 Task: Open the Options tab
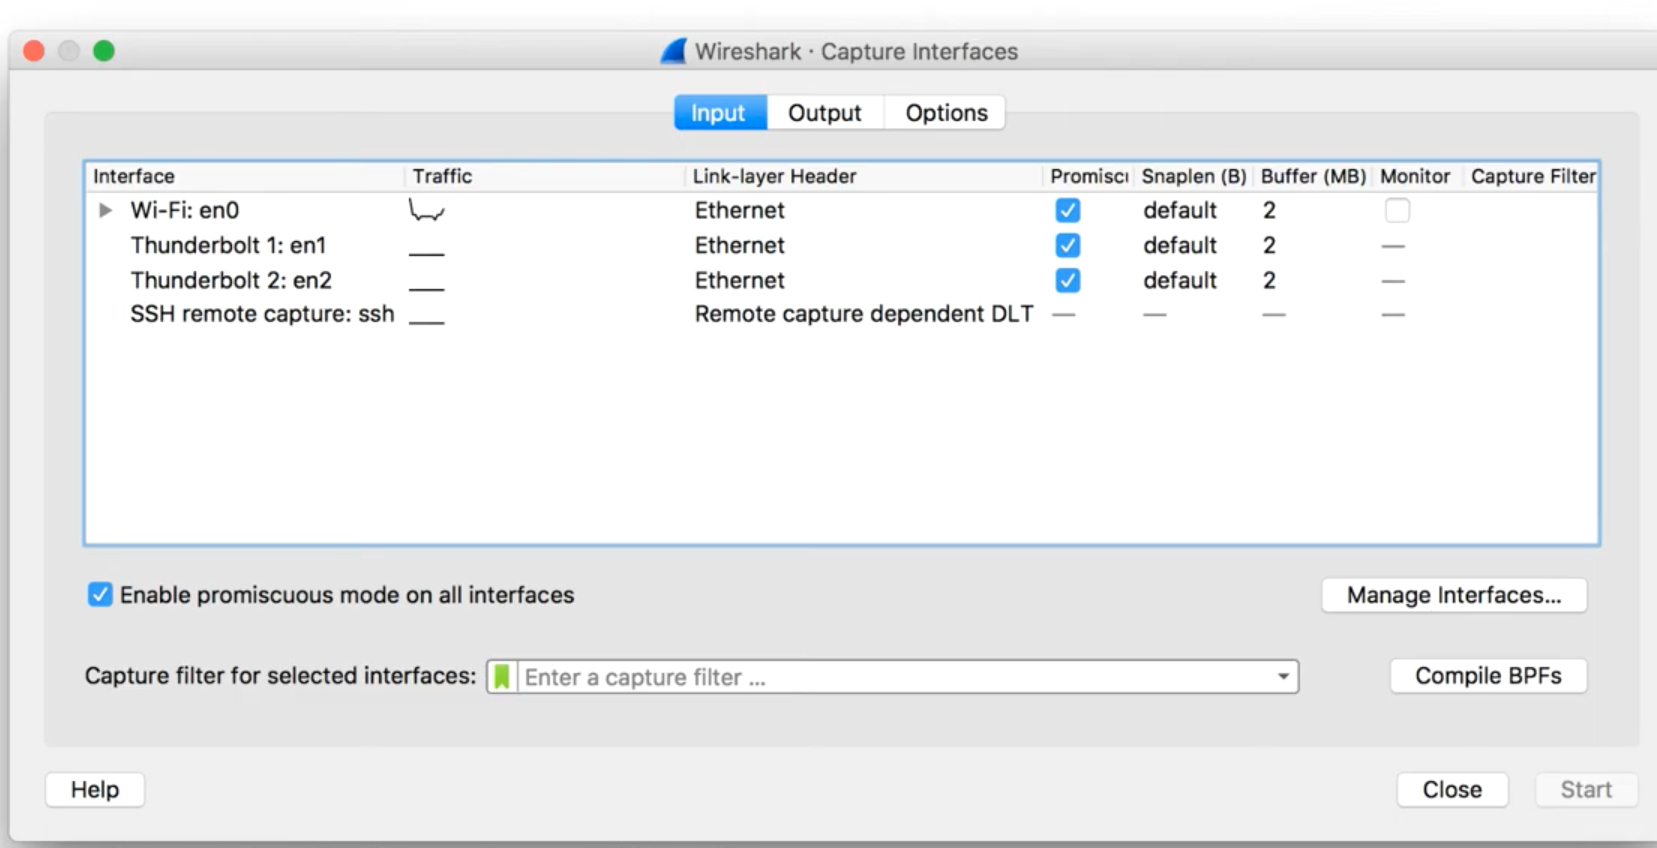pyautogui.click(x=946, y=113)
